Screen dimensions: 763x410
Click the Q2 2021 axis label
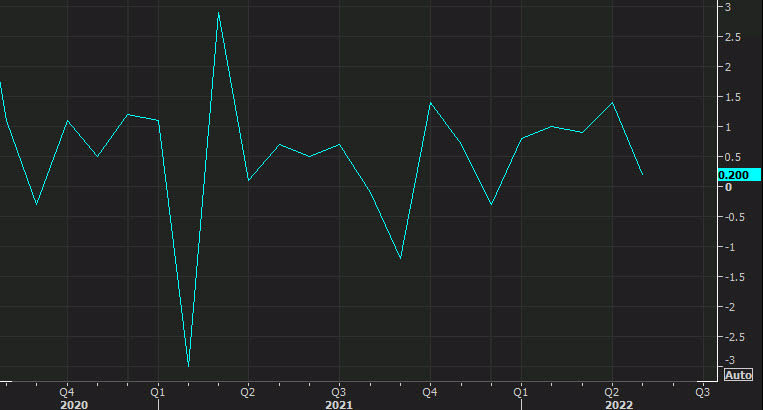(248, 392)
